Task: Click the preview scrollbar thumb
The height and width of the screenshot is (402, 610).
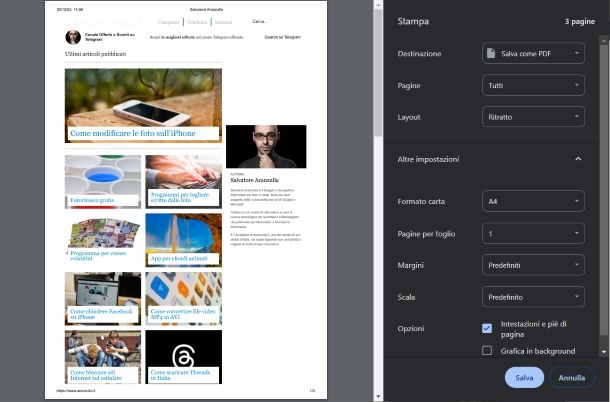Action: [x=378, y=72]
